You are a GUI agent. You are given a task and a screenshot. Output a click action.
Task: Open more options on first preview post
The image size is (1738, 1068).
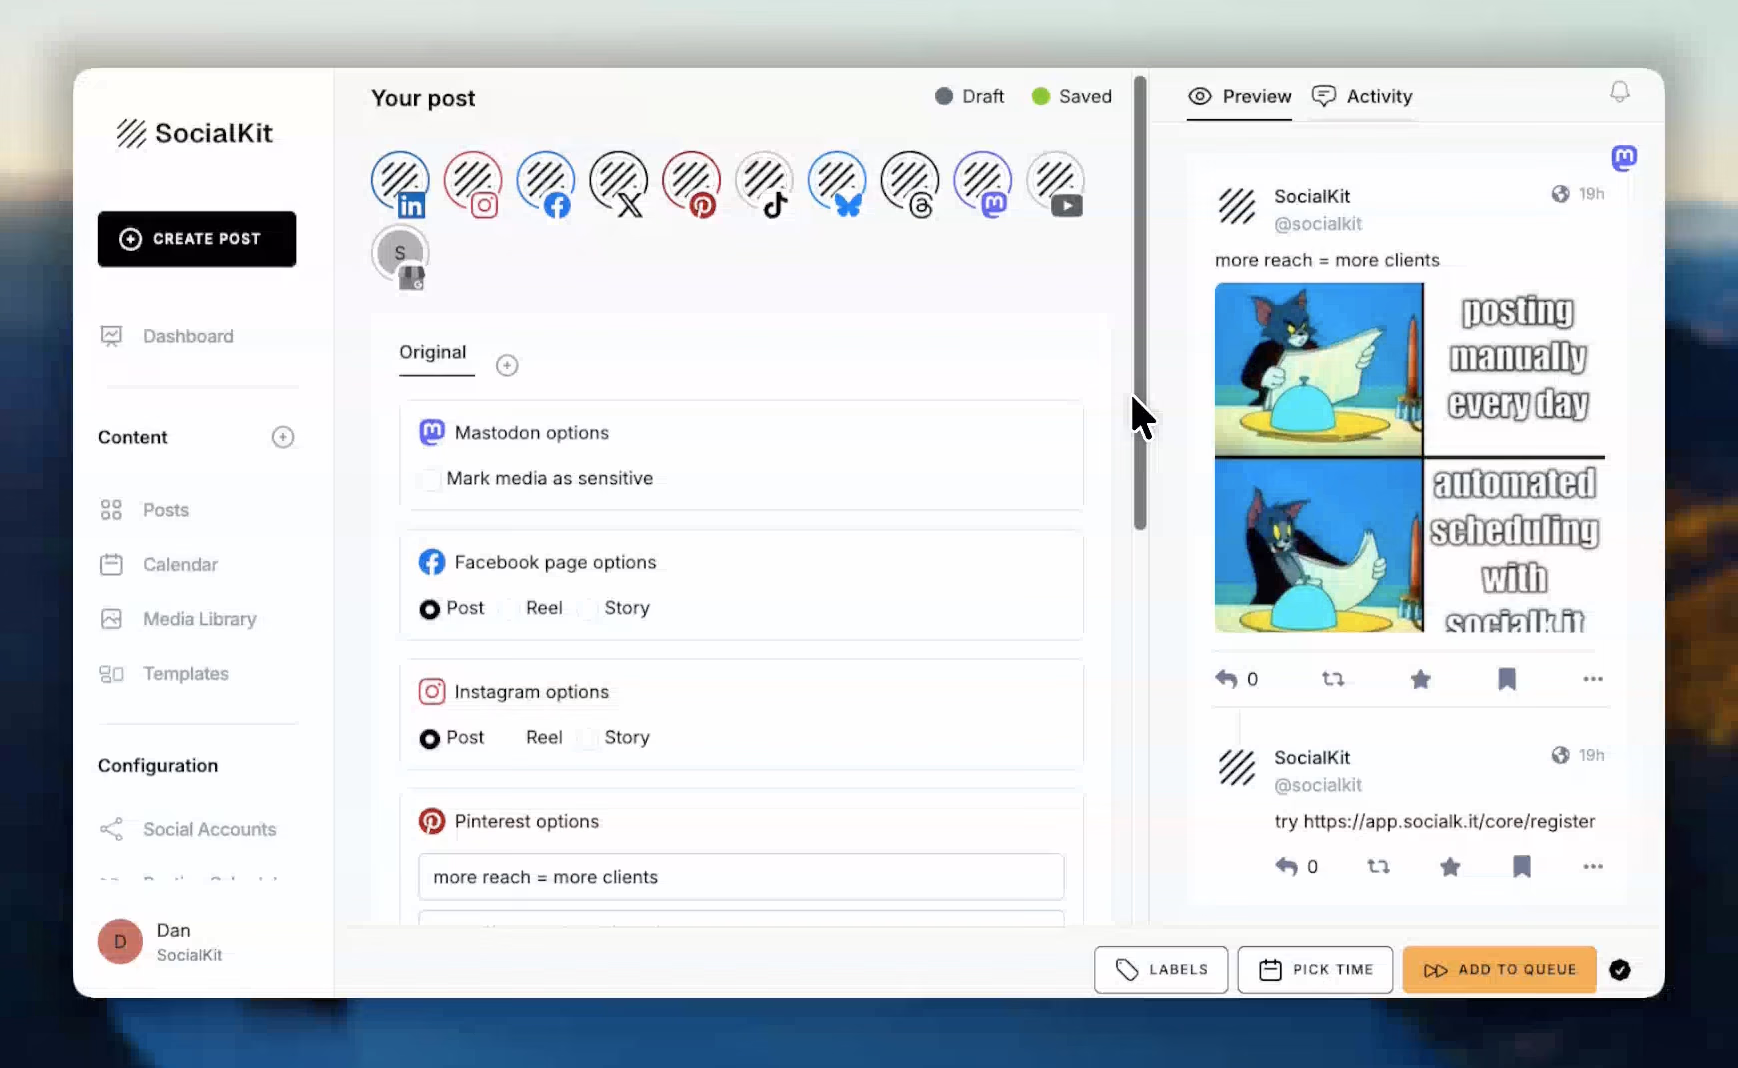[x=1592, y=680]
